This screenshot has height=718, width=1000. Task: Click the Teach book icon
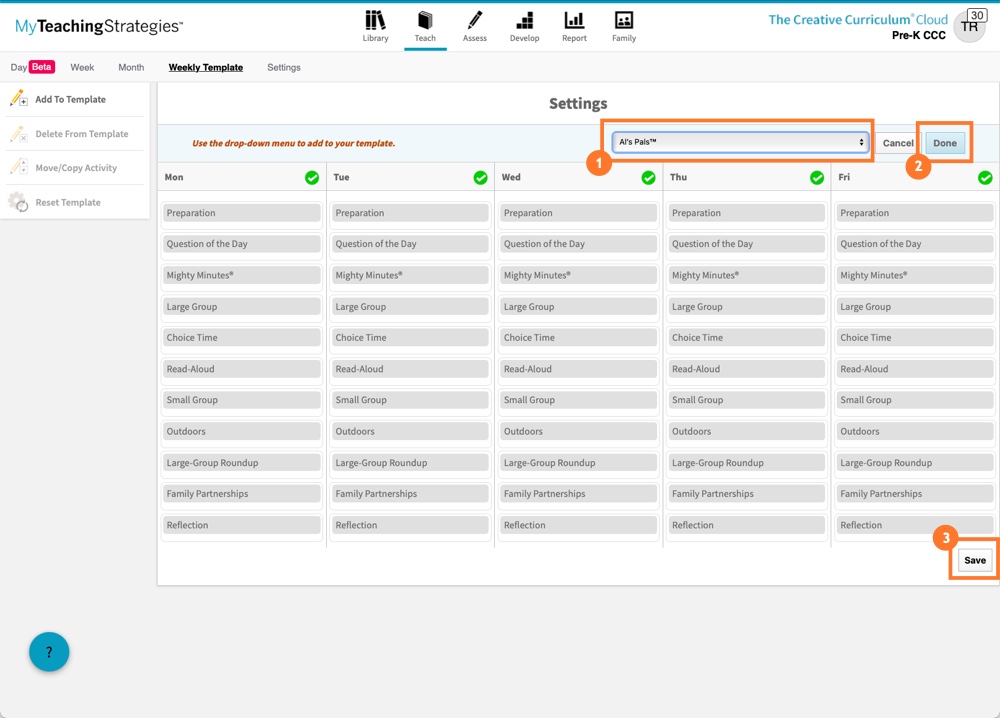coord(425,21)
